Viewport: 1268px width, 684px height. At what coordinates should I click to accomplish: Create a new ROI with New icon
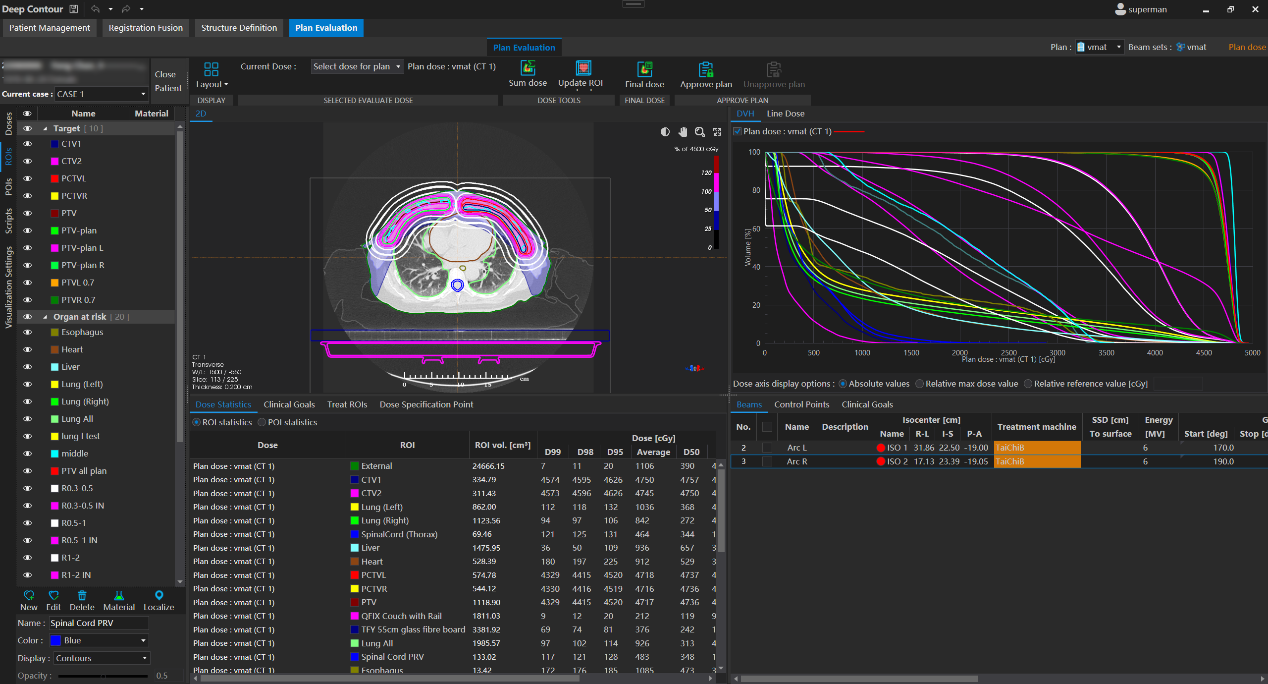coord(29,595)
